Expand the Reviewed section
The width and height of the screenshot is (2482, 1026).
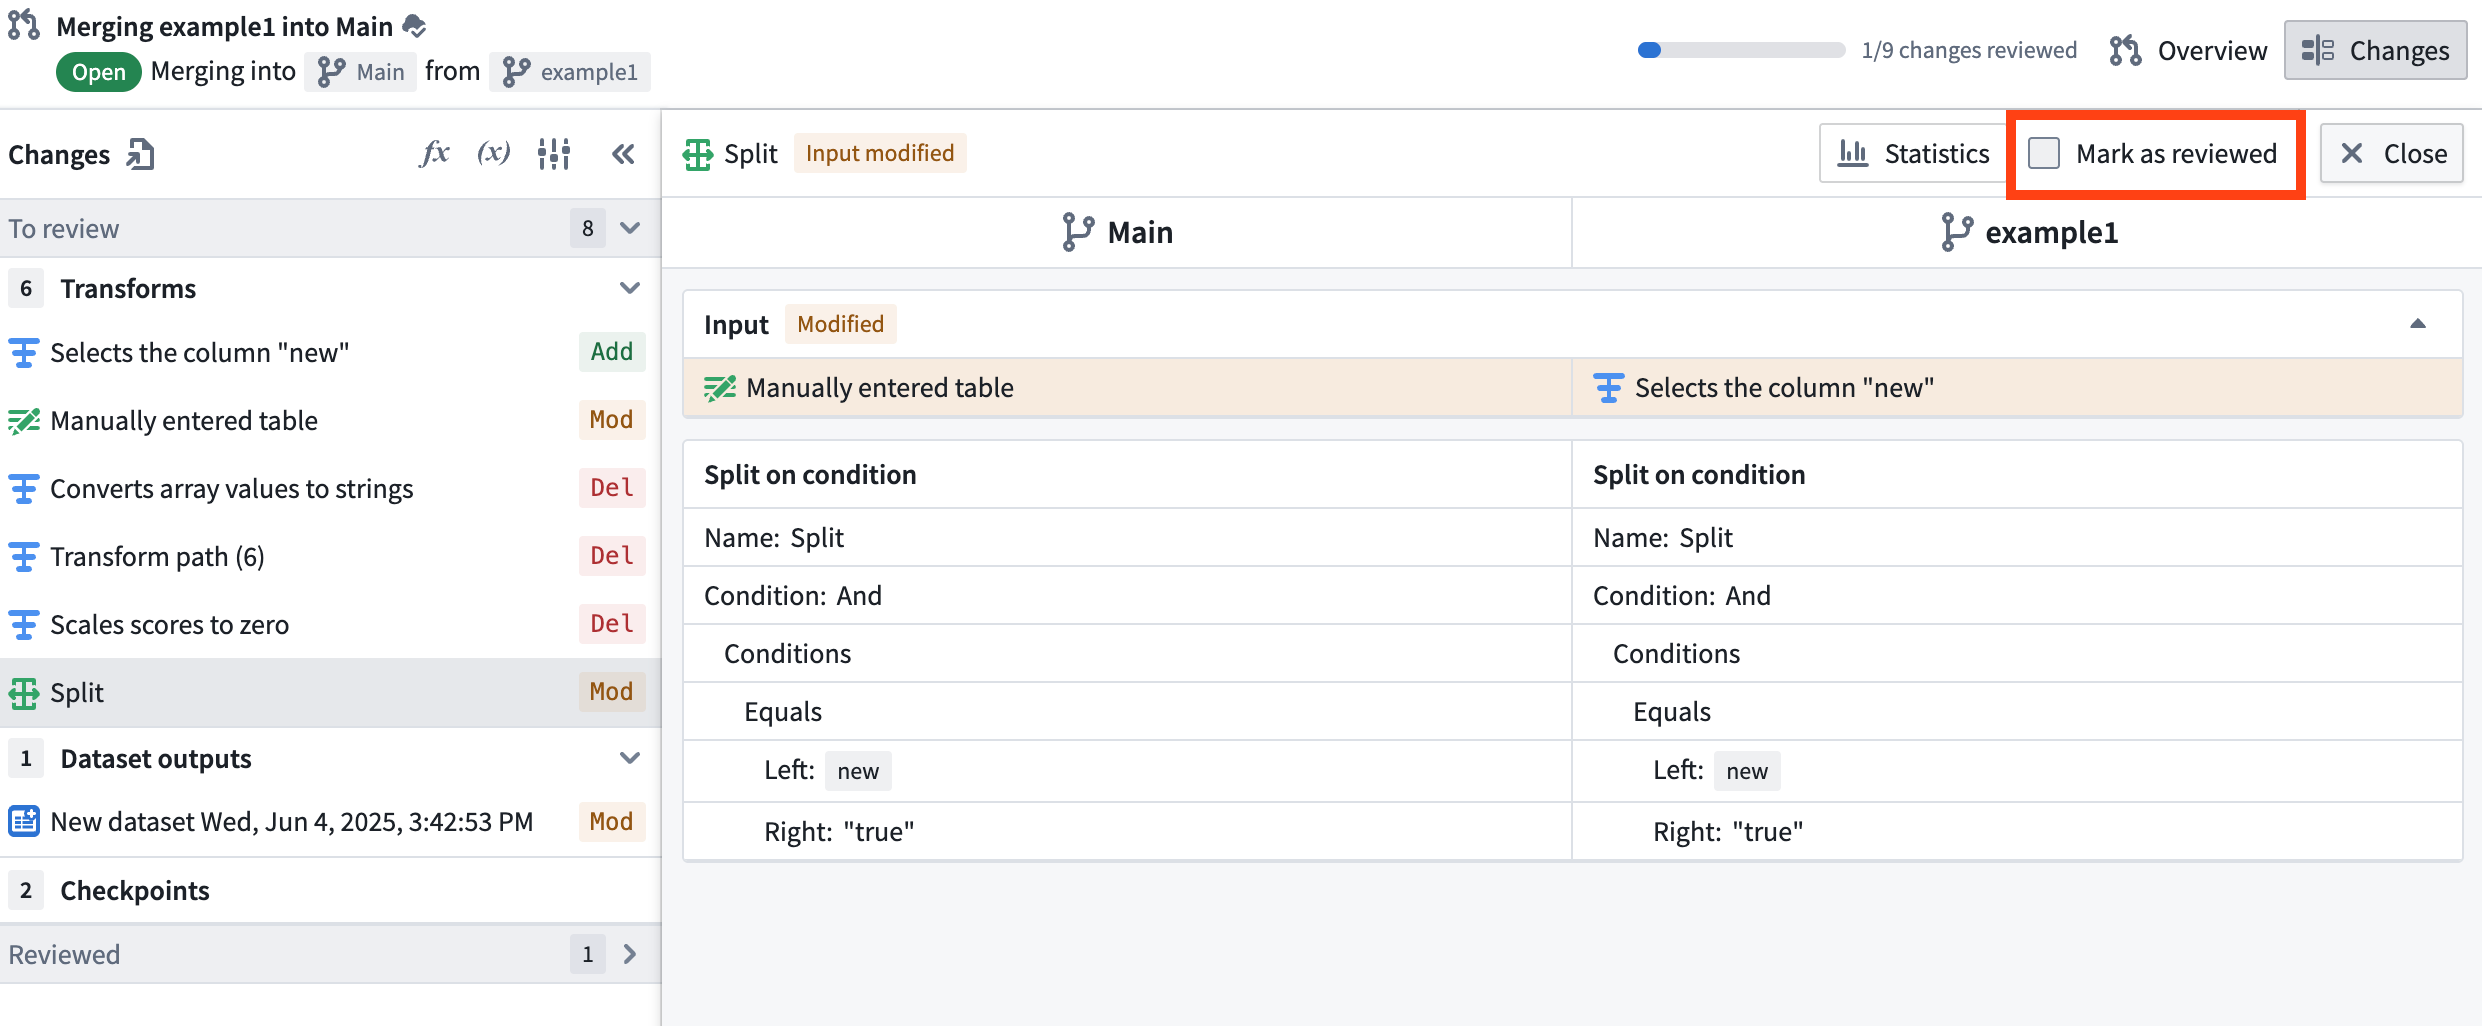[x=629, y=954]
